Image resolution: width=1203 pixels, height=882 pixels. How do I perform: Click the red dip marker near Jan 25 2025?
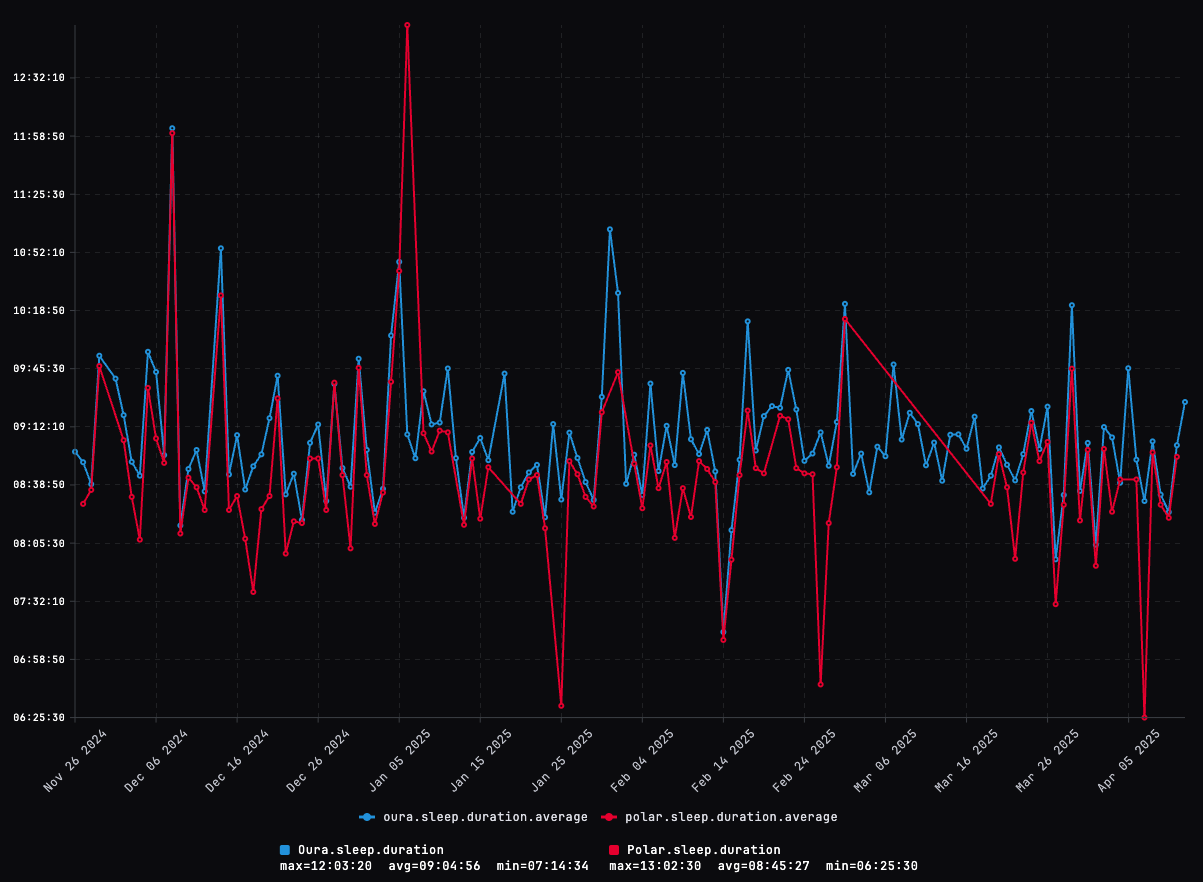pos(561,705)
